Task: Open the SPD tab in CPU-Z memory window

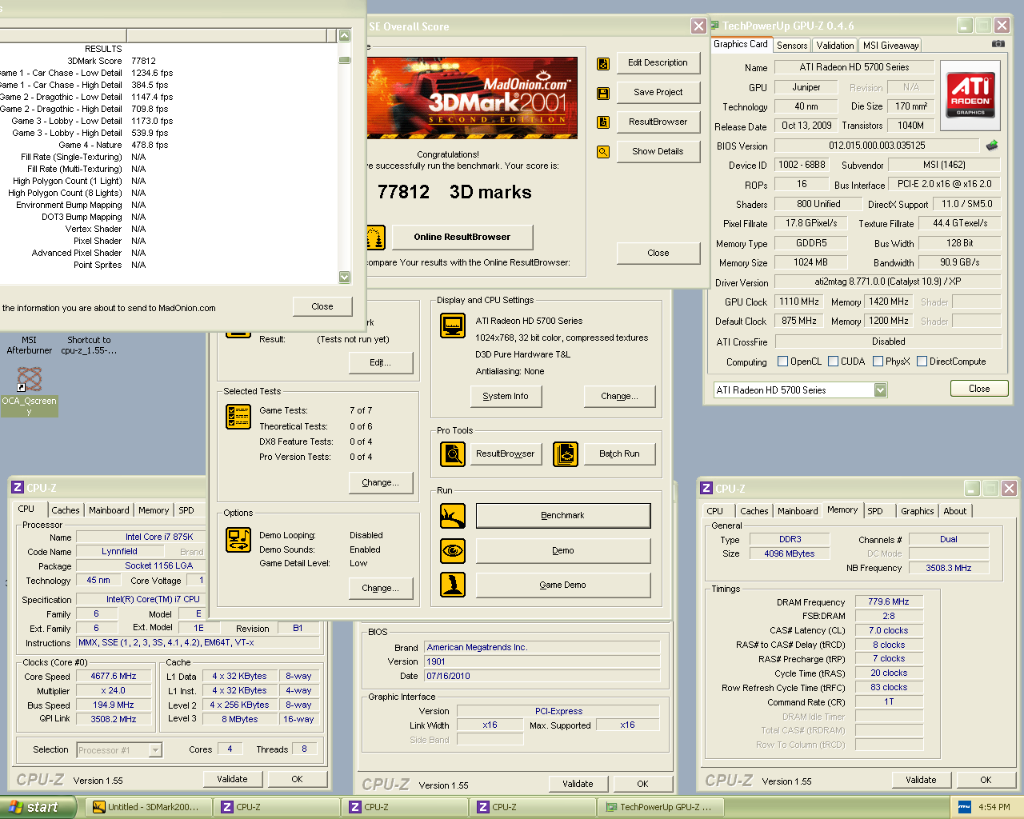Action: [875, 510]
